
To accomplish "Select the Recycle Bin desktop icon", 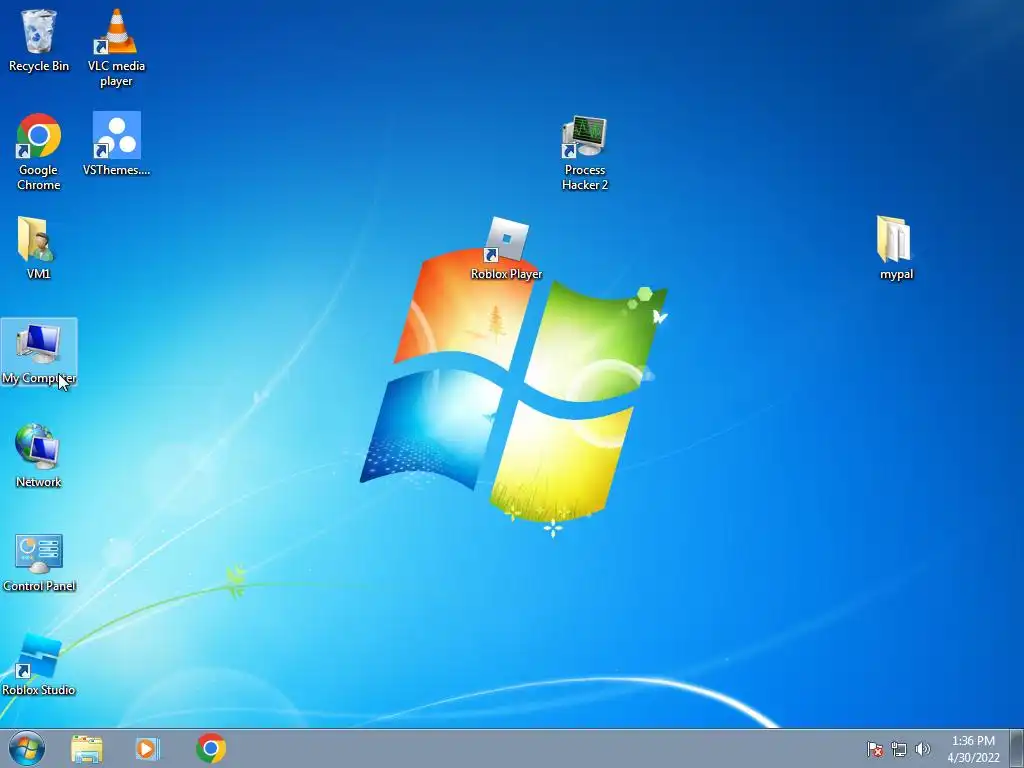I will click(39, 40).
